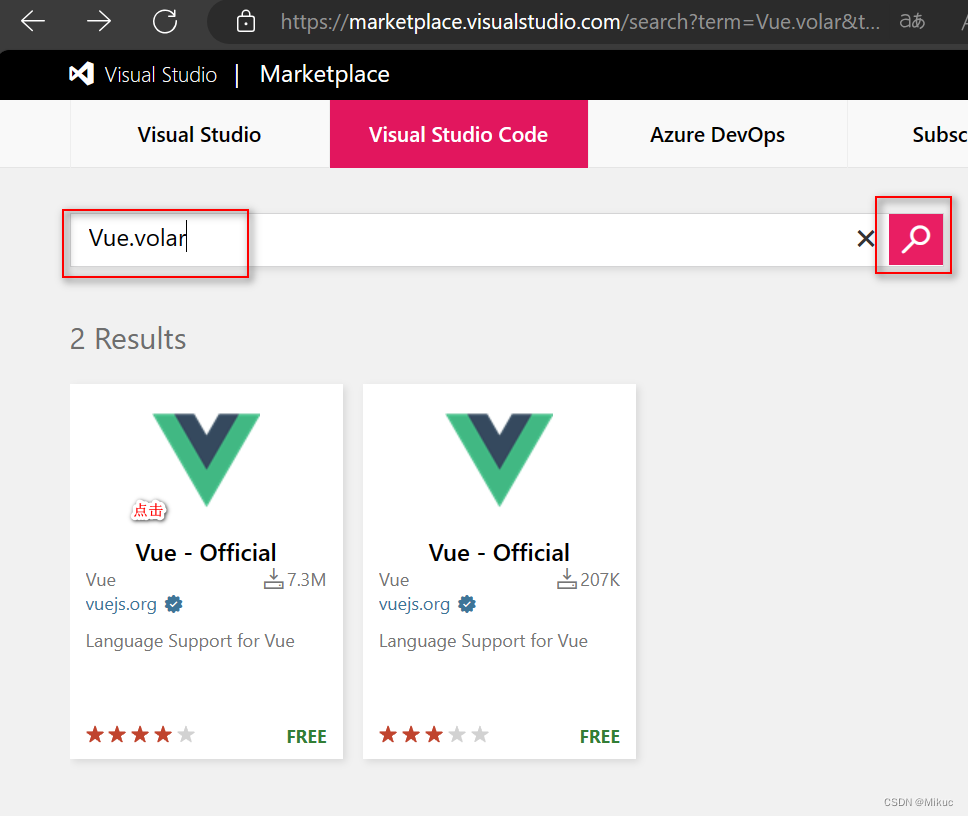Click the 2 Results heading

click(128, 339)
